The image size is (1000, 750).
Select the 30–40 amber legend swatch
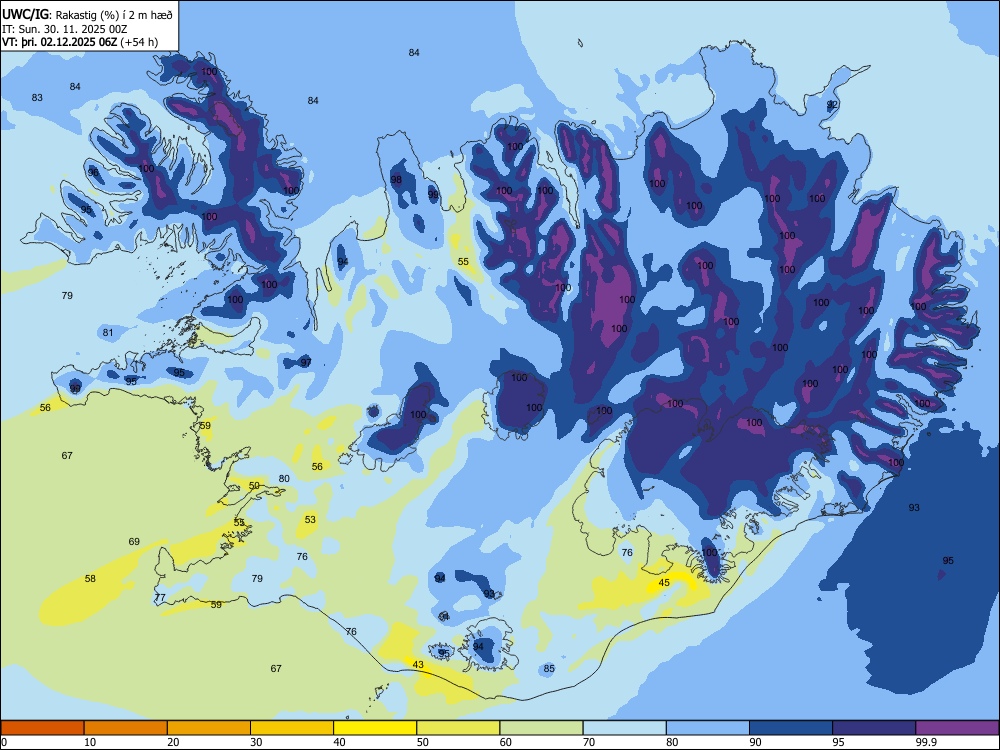292,728
